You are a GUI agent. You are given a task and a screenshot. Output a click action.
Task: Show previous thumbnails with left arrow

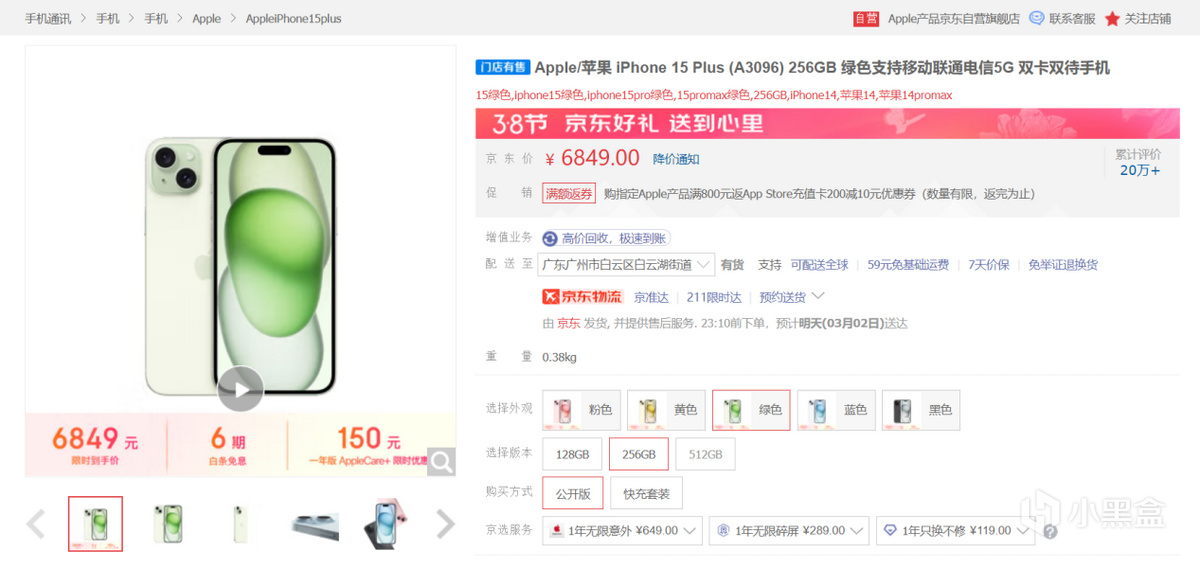coord(36,523)
